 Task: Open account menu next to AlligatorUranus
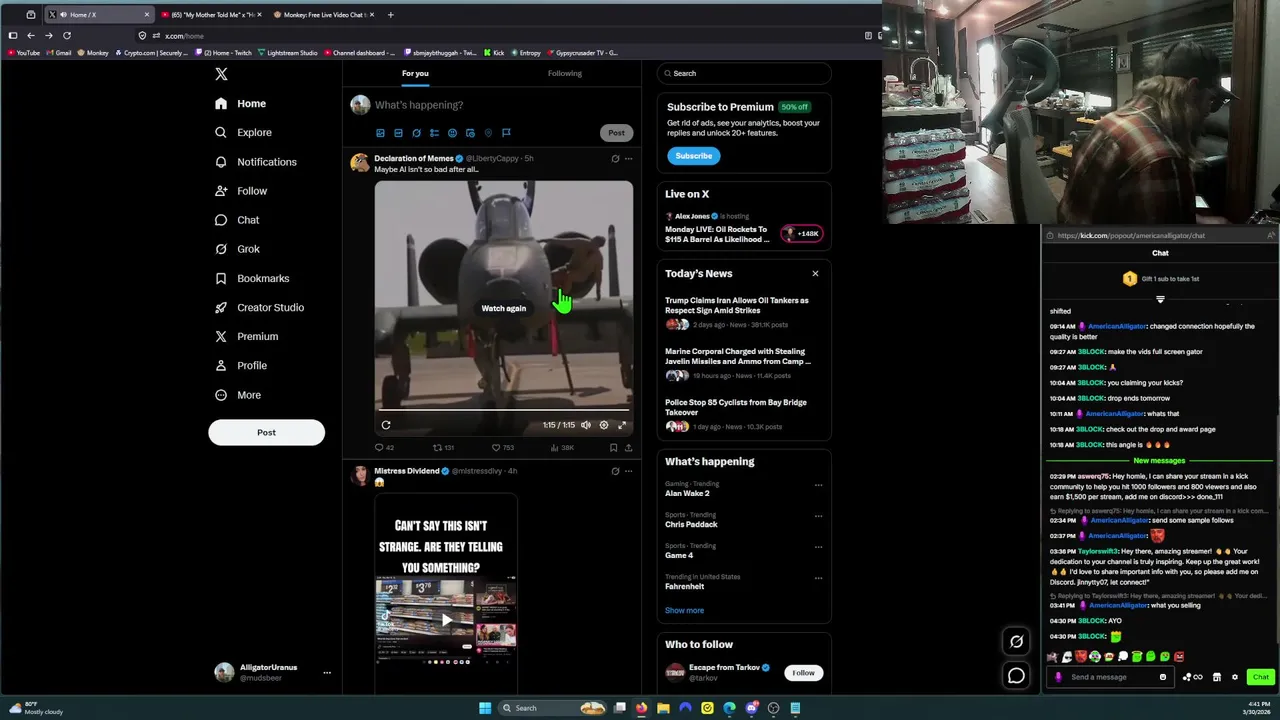(326, 673)
